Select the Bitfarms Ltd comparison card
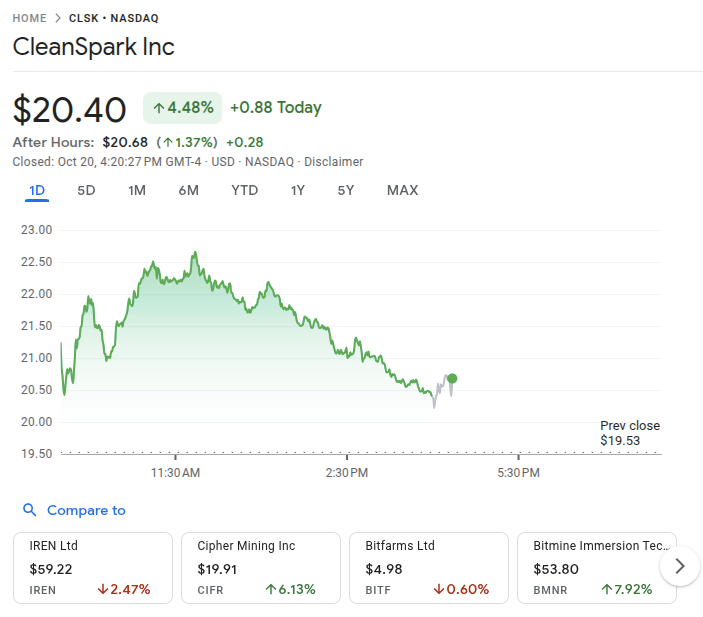 pos(428,568)
